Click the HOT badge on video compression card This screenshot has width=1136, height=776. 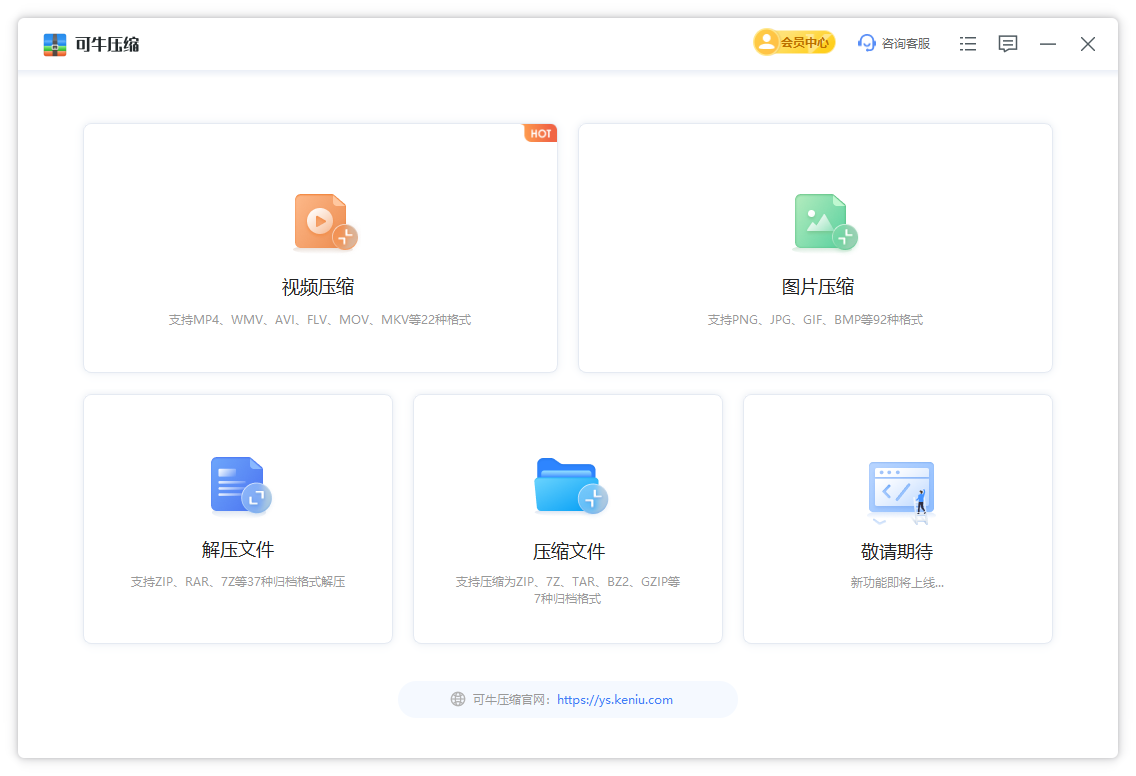coord(540,132)
